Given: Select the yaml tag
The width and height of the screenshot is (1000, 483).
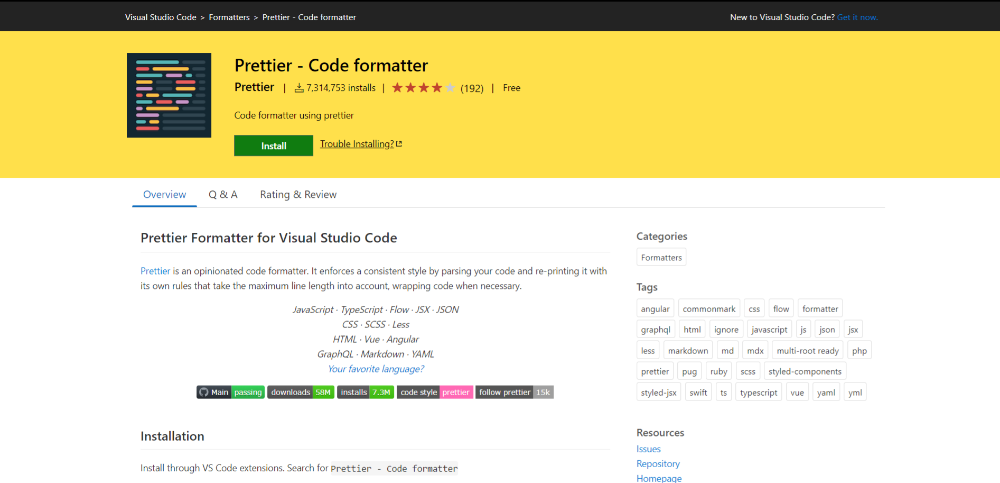Looking at the screenshot, I should (827, 392).
